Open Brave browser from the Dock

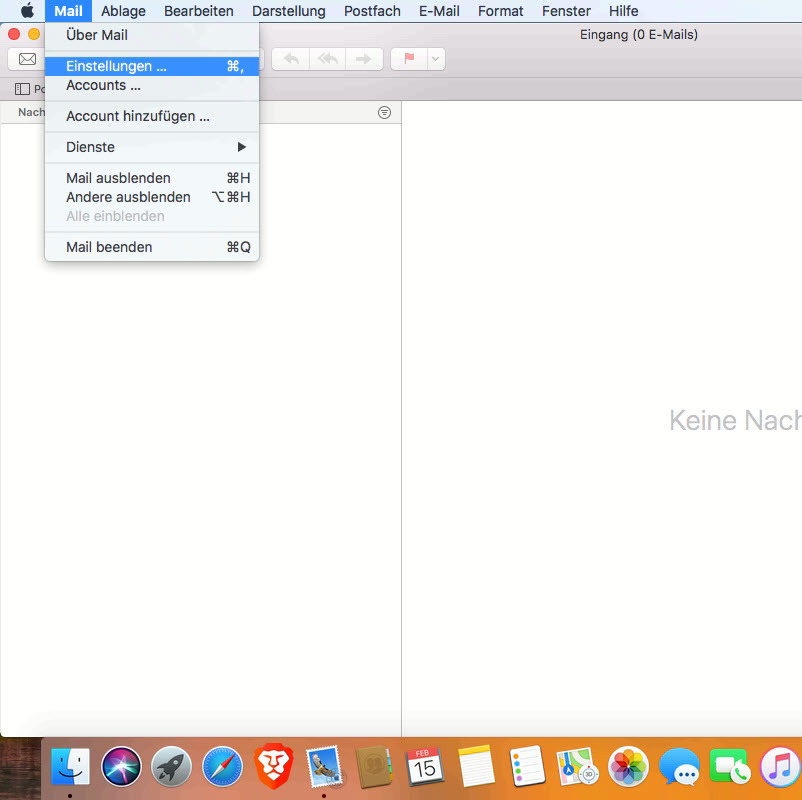(x=274, y=766)
